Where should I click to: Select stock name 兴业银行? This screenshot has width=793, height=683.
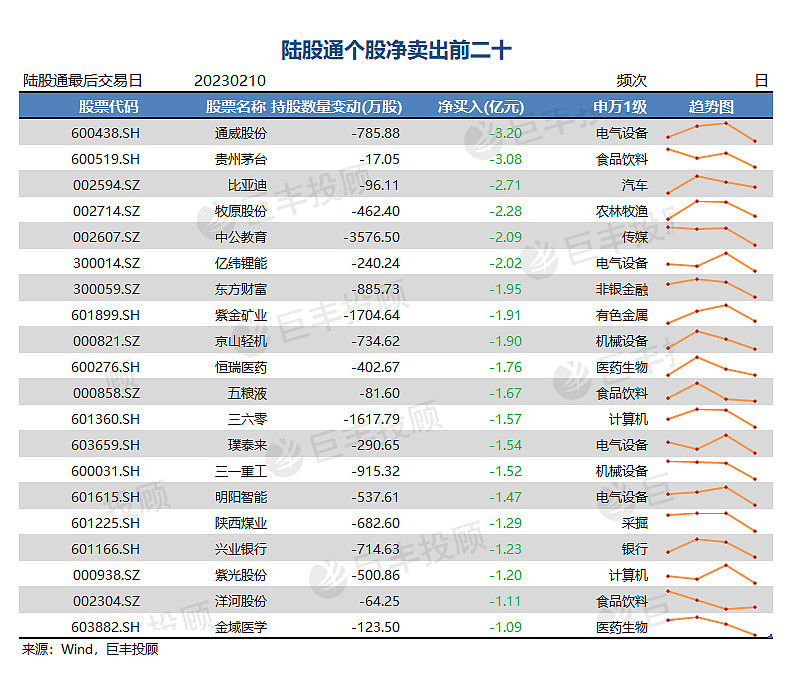[241, 549]
